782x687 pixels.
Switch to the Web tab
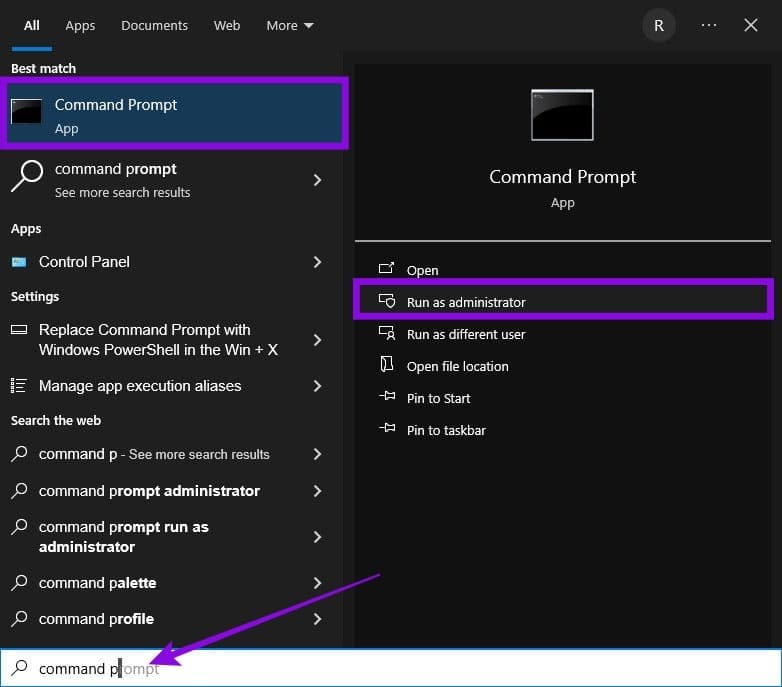tap(227, 25)
